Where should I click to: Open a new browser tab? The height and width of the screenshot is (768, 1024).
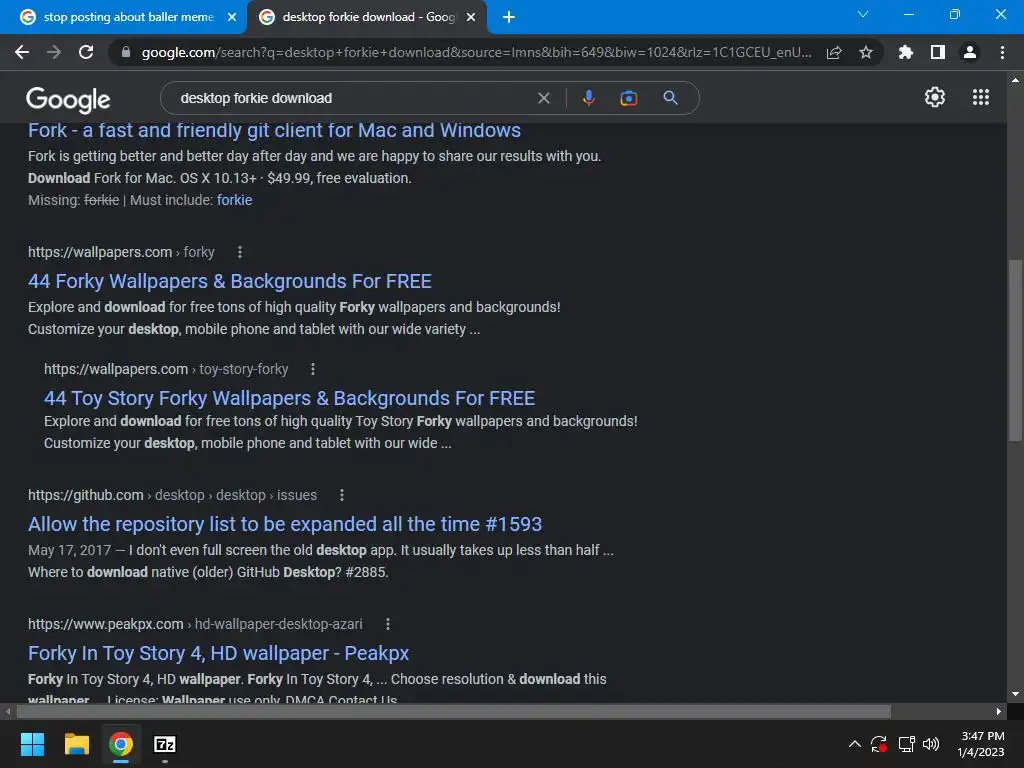click(x=509, y=17)
